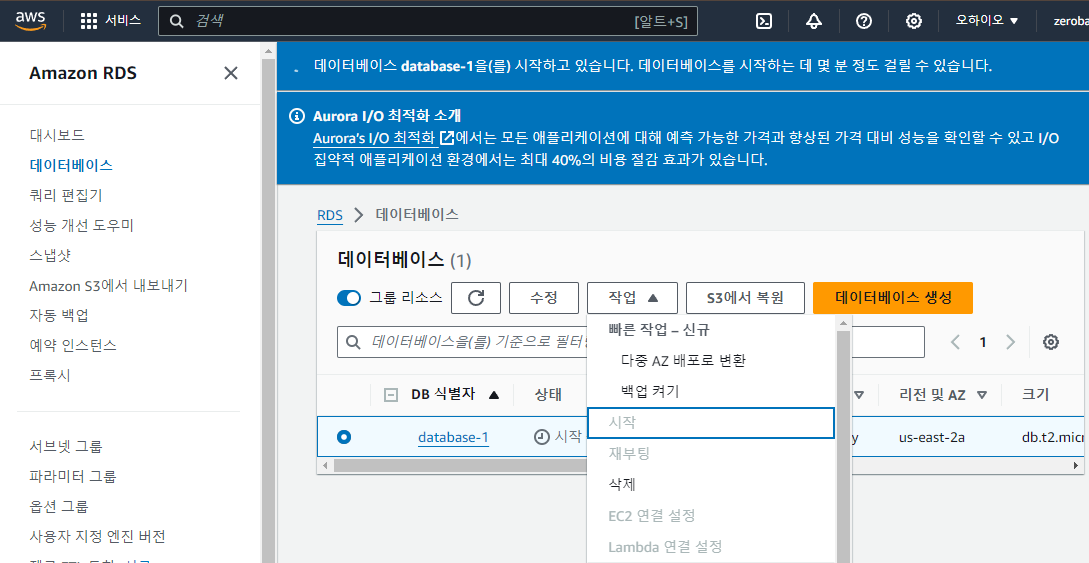
Task: Click the Create database button
Action: 893,298
